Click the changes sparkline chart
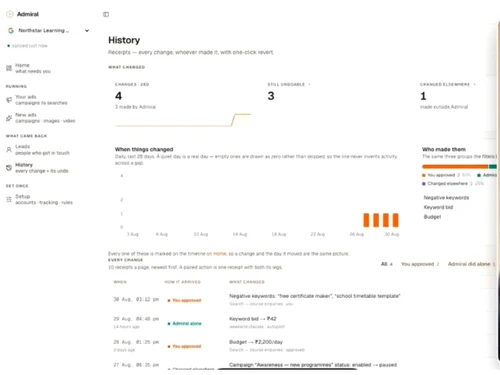 [183, 120]
